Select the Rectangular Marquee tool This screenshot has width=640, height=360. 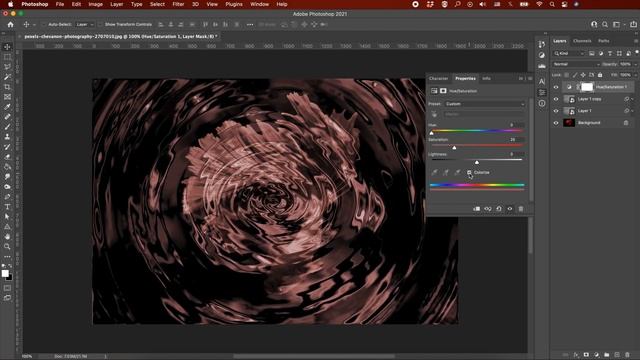pyautogui.click(x=7, y=57)
